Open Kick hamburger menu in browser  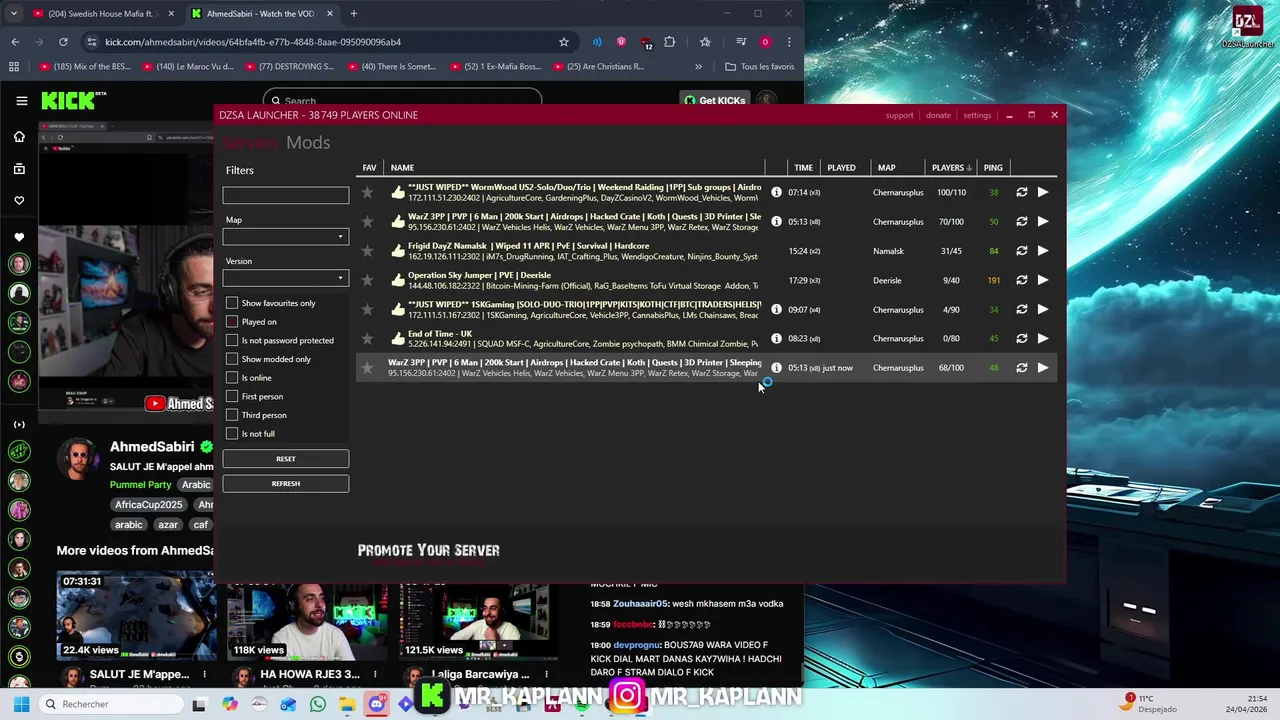pos(21,100)
